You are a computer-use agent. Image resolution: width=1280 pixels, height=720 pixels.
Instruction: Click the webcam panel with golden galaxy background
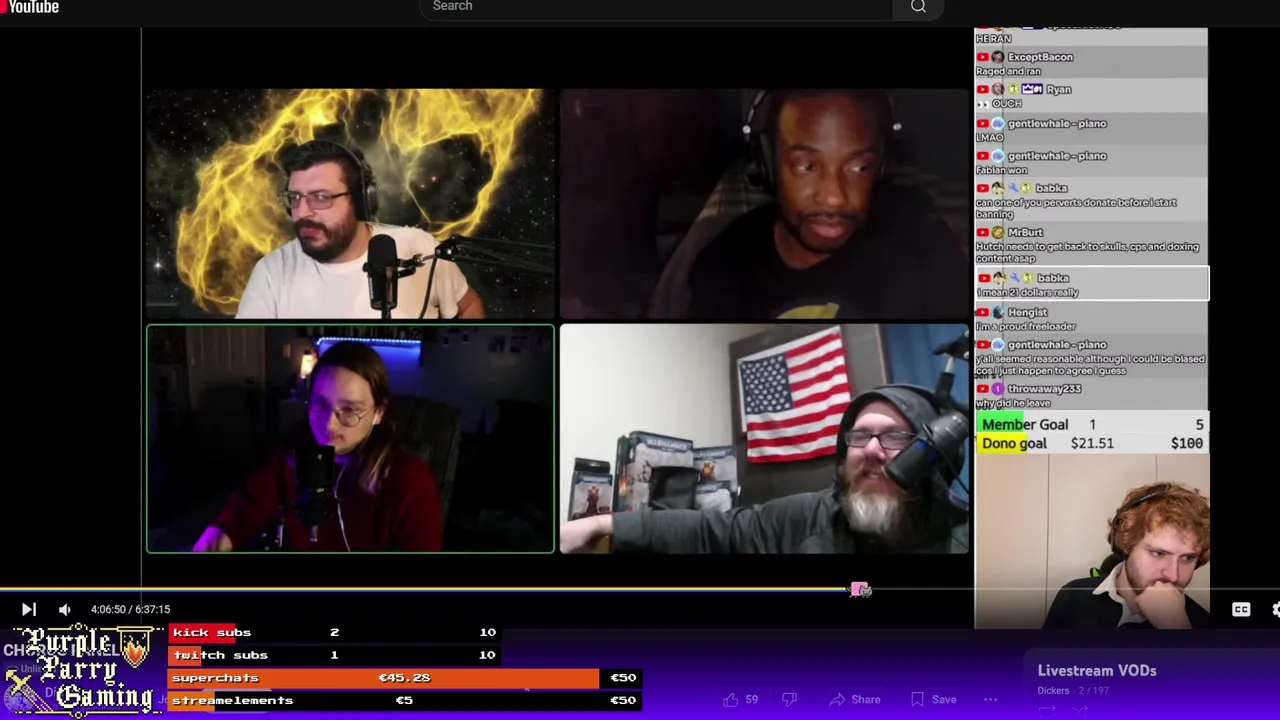[x=350, y=203]
